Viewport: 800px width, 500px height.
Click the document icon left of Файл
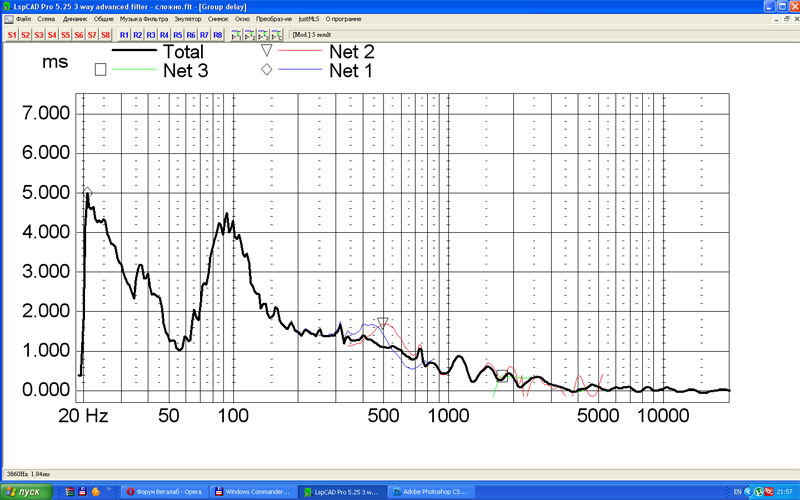[9, 19]
